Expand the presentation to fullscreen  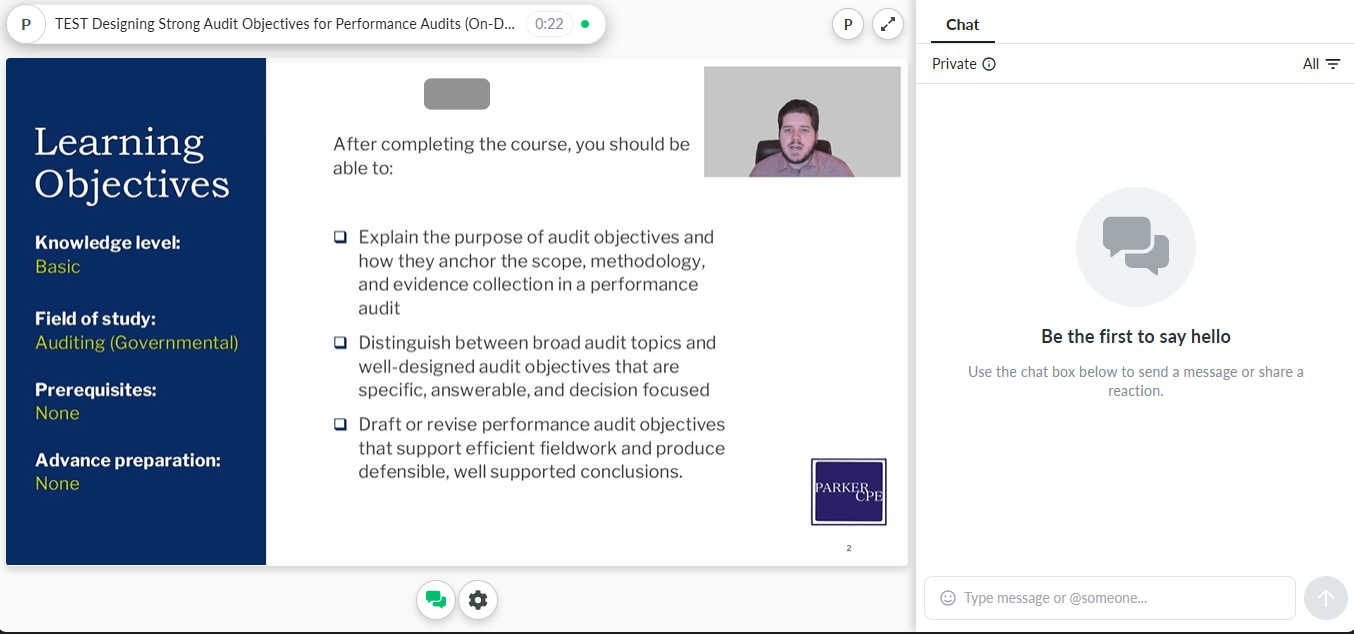point(888,24)
